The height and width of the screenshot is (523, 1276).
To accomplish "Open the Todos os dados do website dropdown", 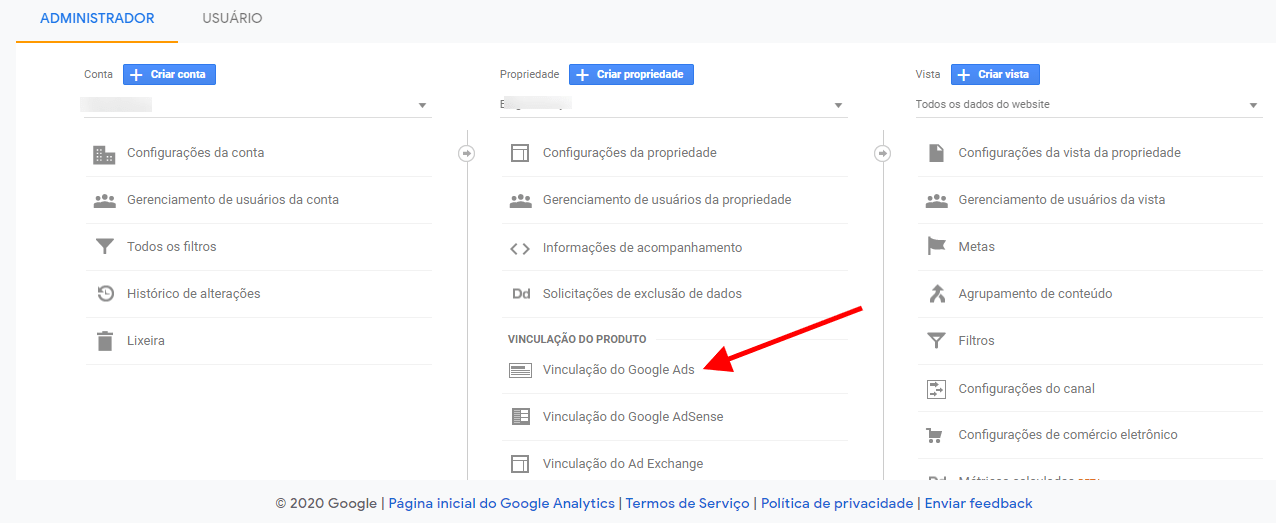I will tap(1088, 105).
